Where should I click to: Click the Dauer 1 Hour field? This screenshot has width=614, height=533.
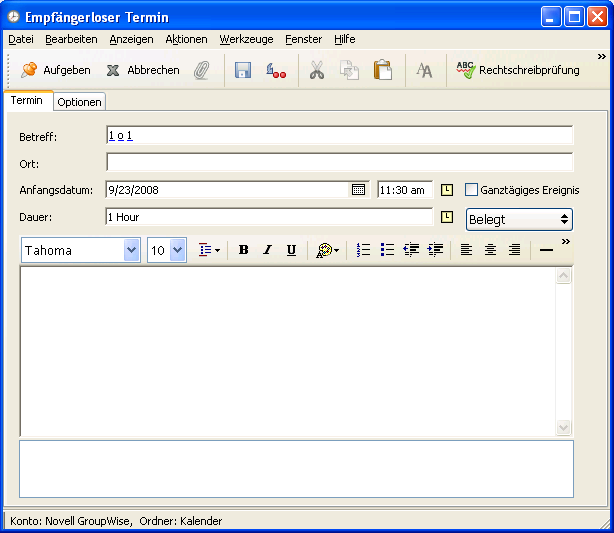[x=269, y=217]
